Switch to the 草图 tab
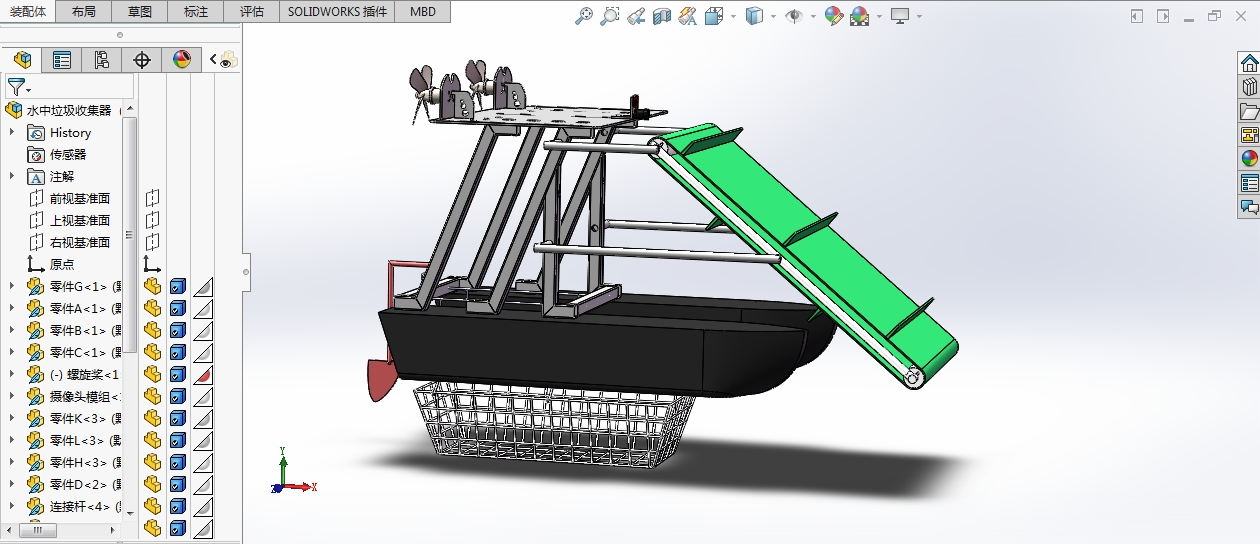The height and width of the screenshot is (544, 1260). [x=140, y=12]
